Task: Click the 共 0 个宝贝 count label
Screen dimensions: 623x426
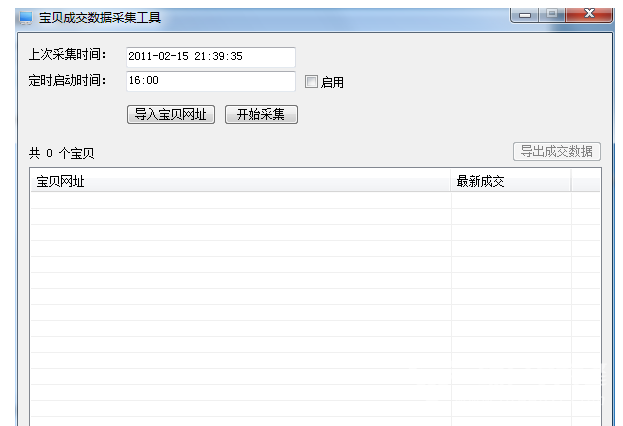Action: [62, 154]
